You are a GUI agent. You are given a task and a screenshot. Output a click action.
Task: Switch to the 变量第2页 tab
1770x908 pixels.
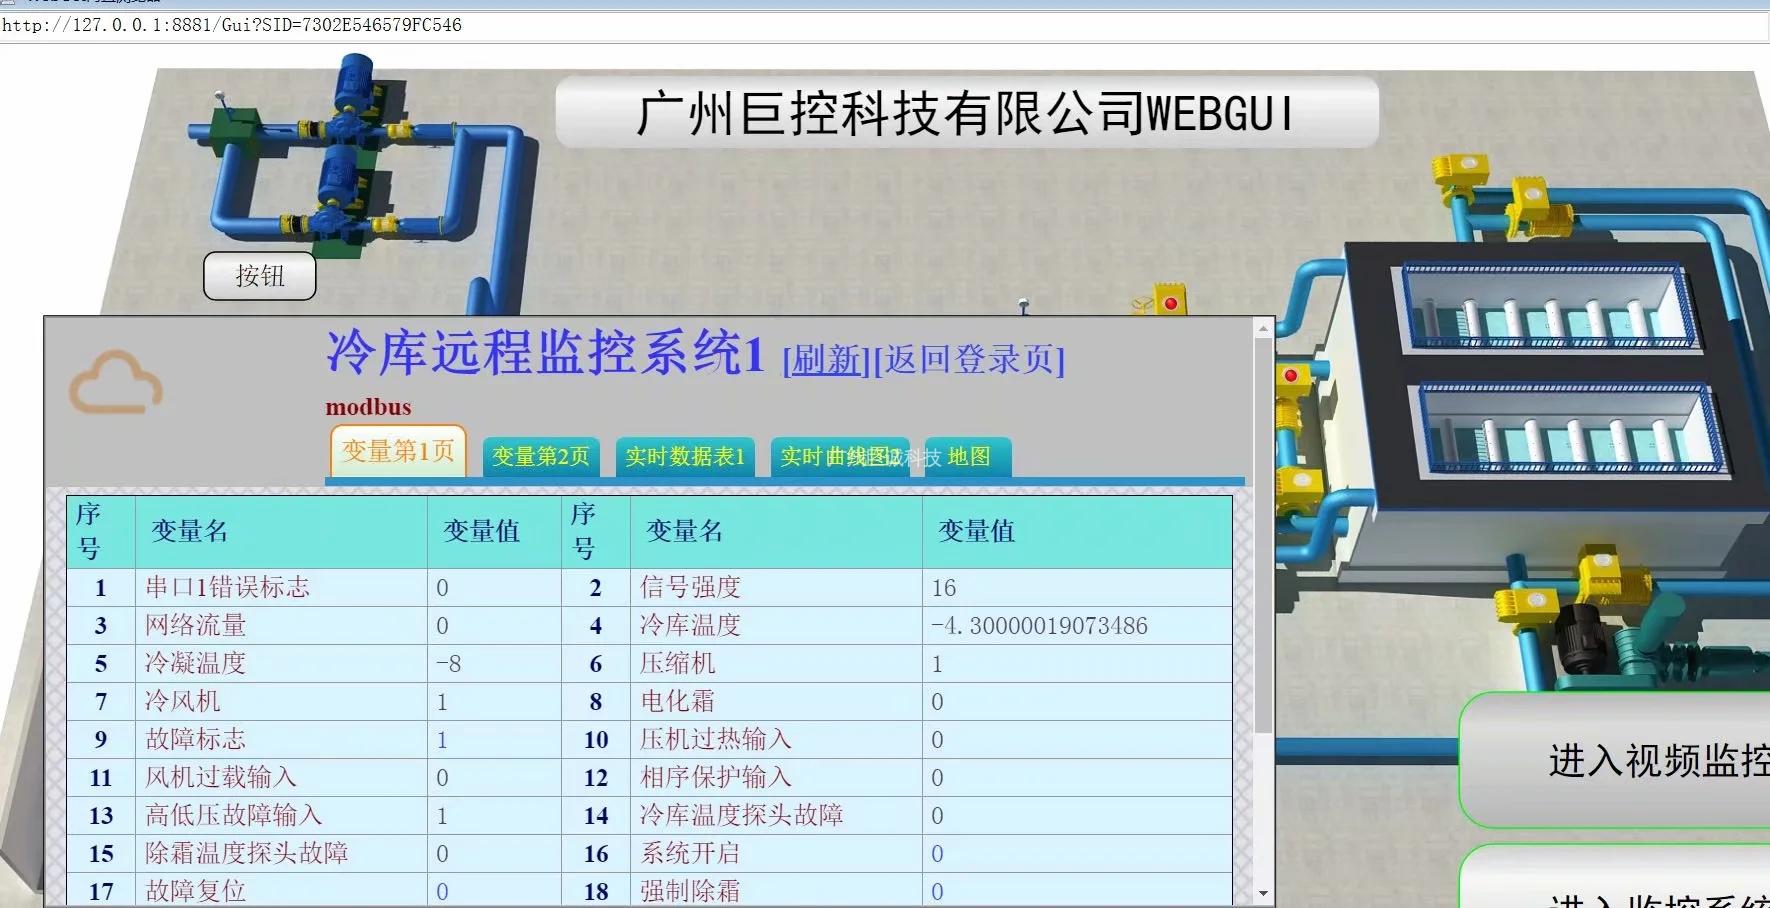pyautogui.click(x=540, y=457)
